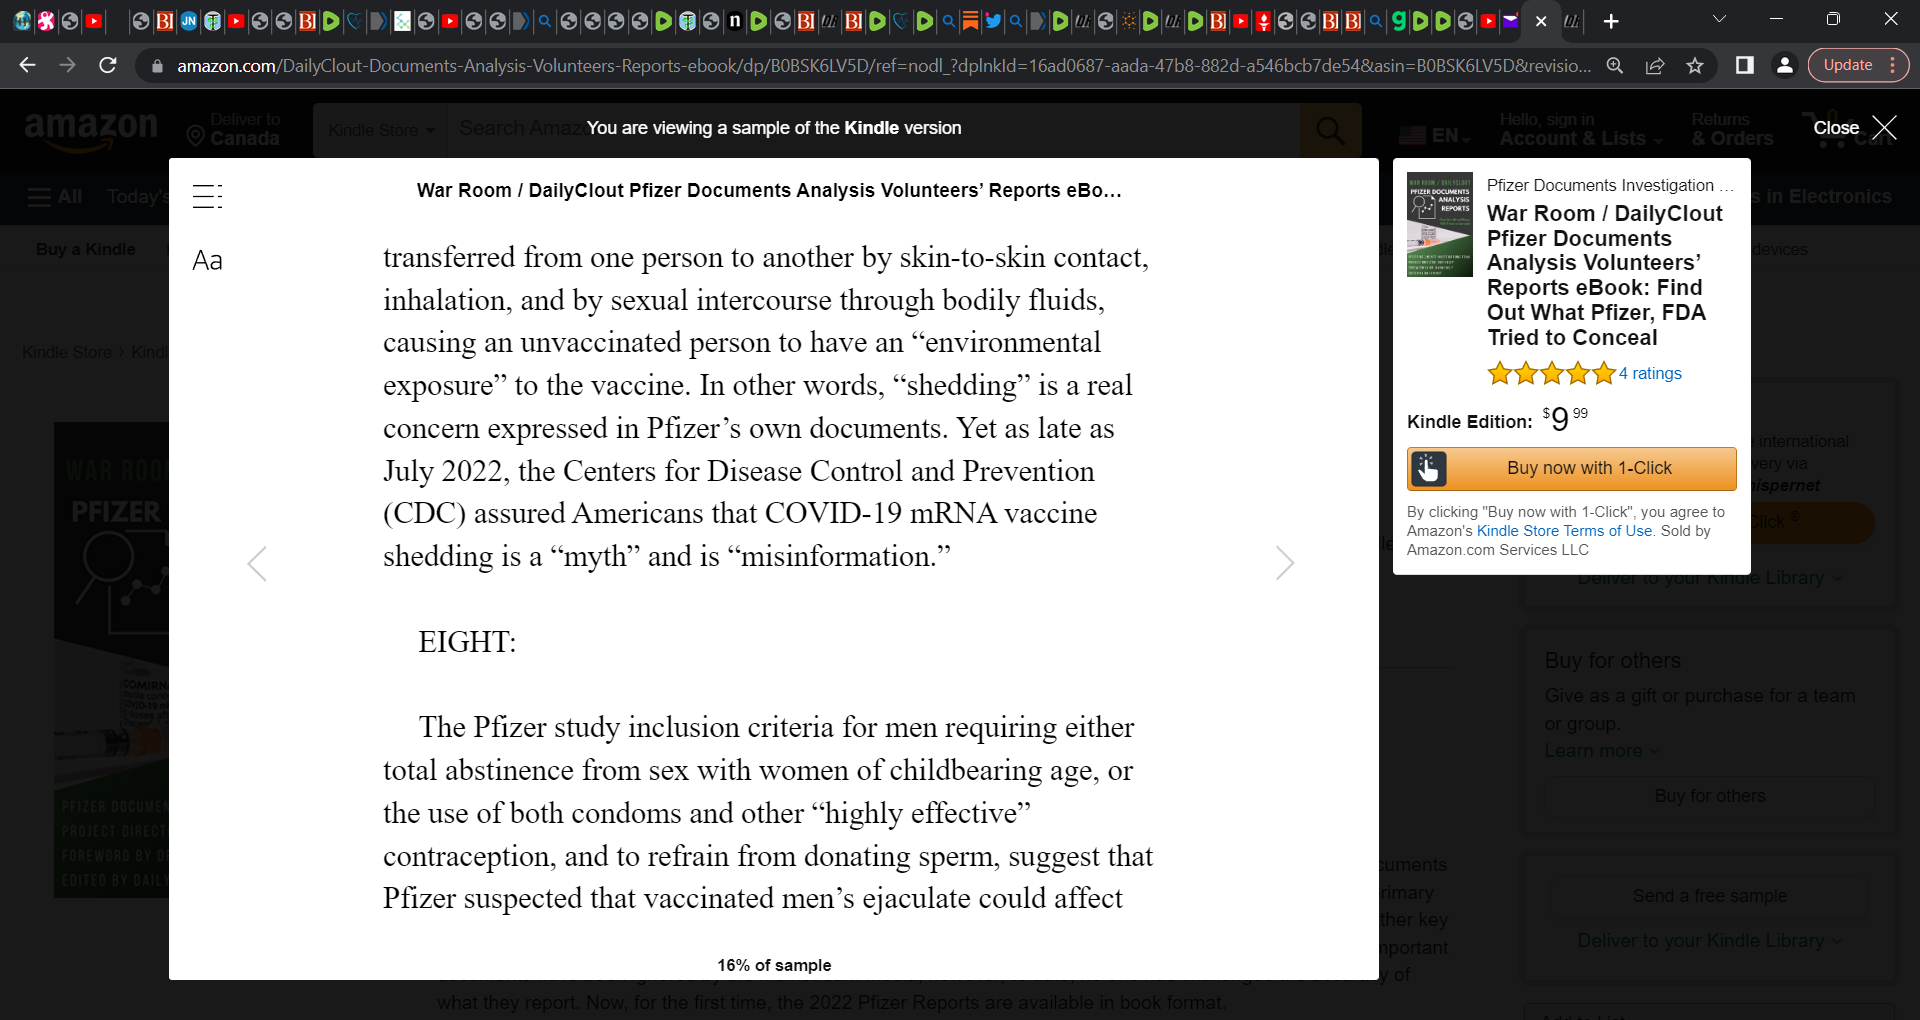This screenshot has height=1020, width=1920.
Task: Expand the EN language selector
Action: click(x=1434, y=135)
